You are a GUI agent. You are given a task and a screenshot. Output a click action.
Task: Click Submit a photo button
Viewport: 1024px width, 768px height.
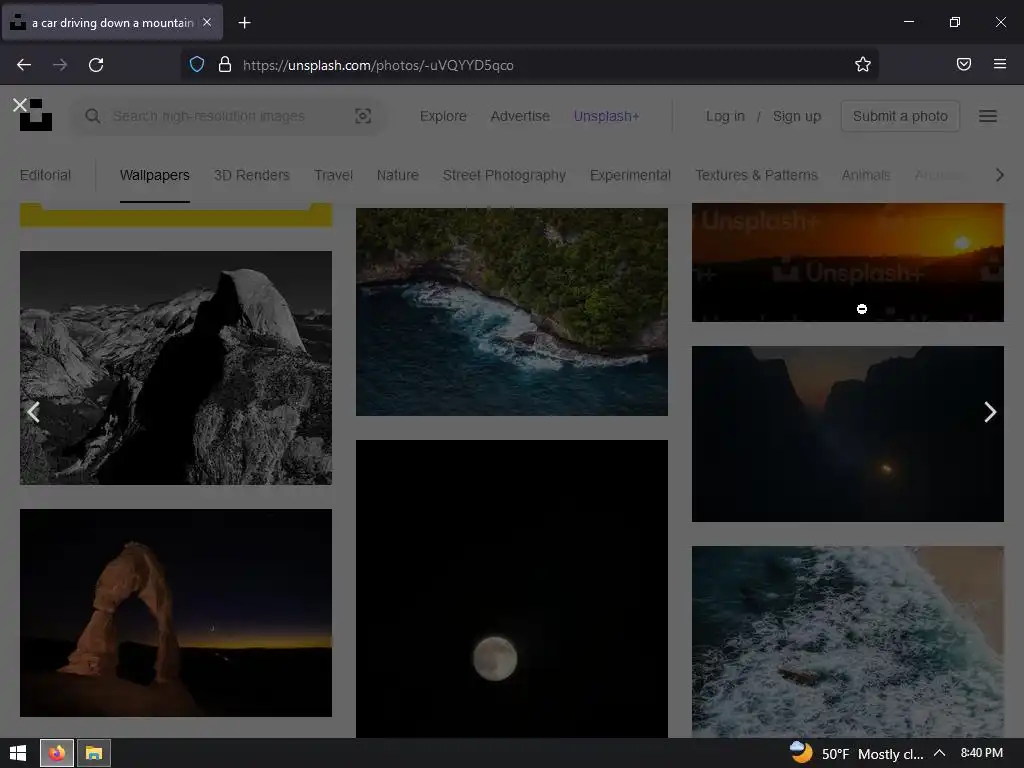[900, 116]
